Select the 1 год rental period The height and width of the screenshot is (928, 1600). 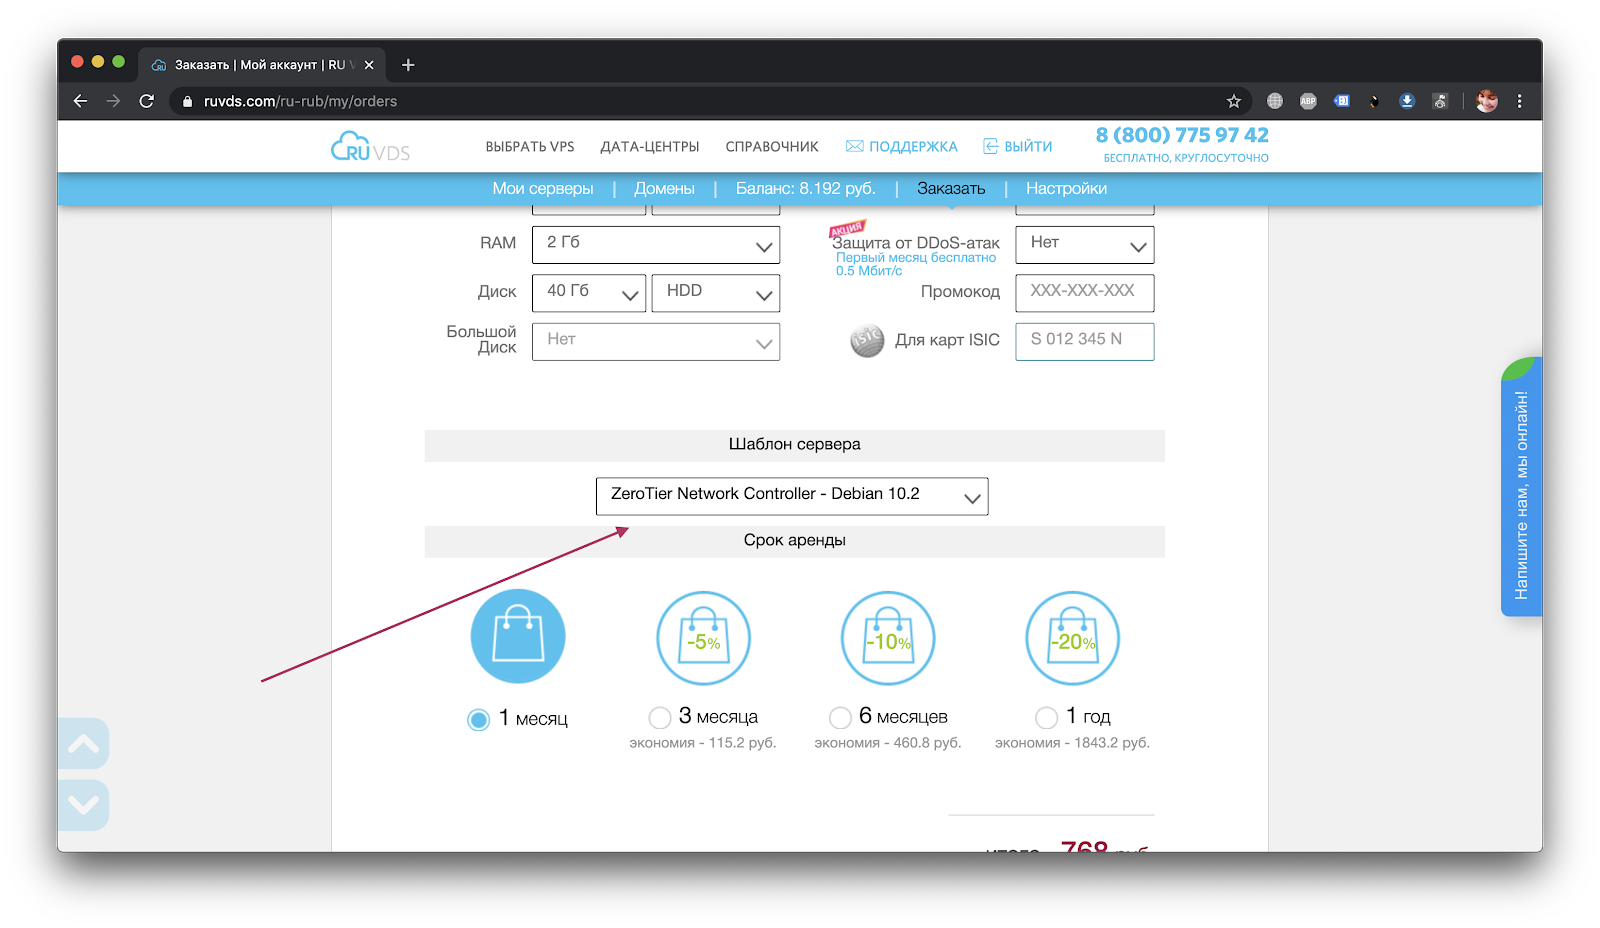[x=1047, y=718]
